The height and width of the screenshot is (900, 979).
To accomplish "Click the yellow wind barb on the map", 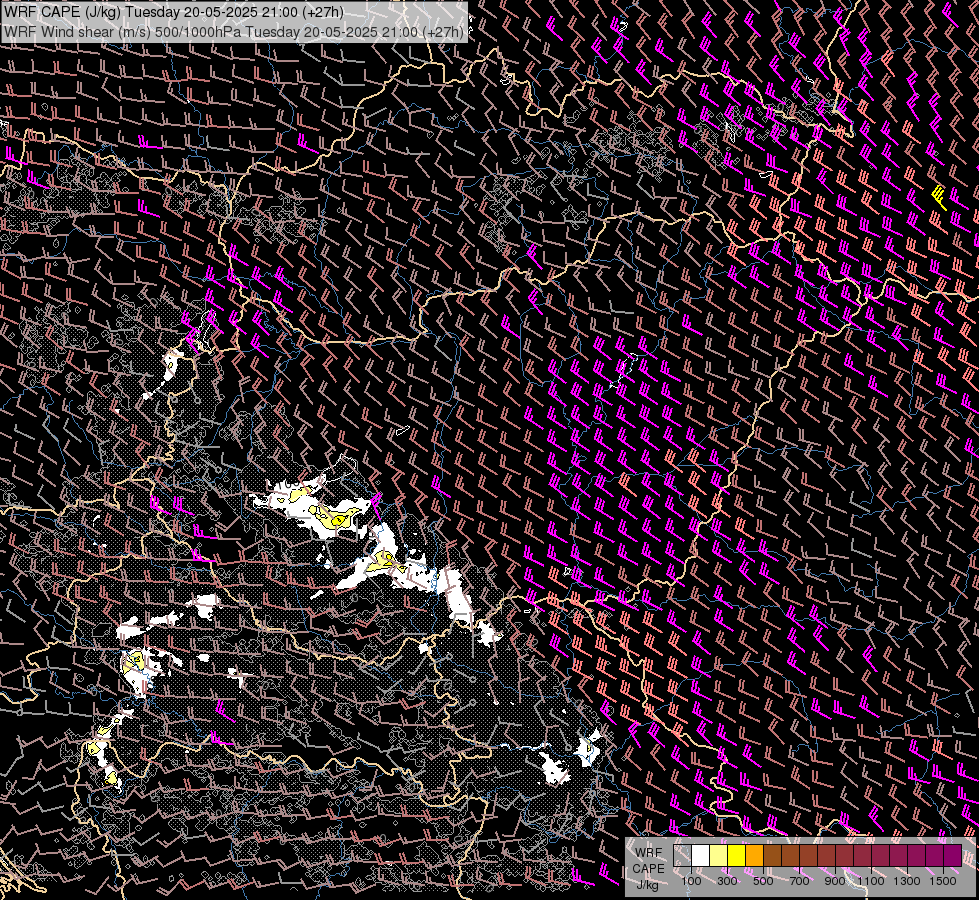I will [x=940, y=197].
